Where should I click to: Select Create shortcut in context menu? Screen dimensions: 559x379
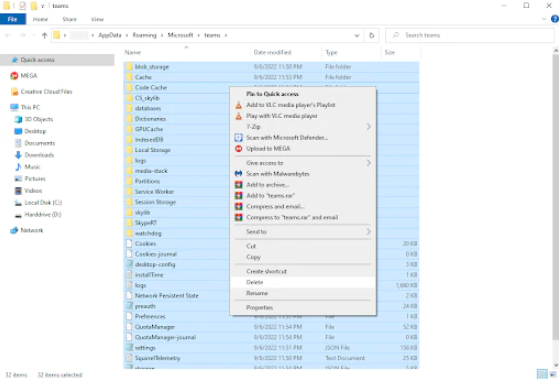[303, 271]
